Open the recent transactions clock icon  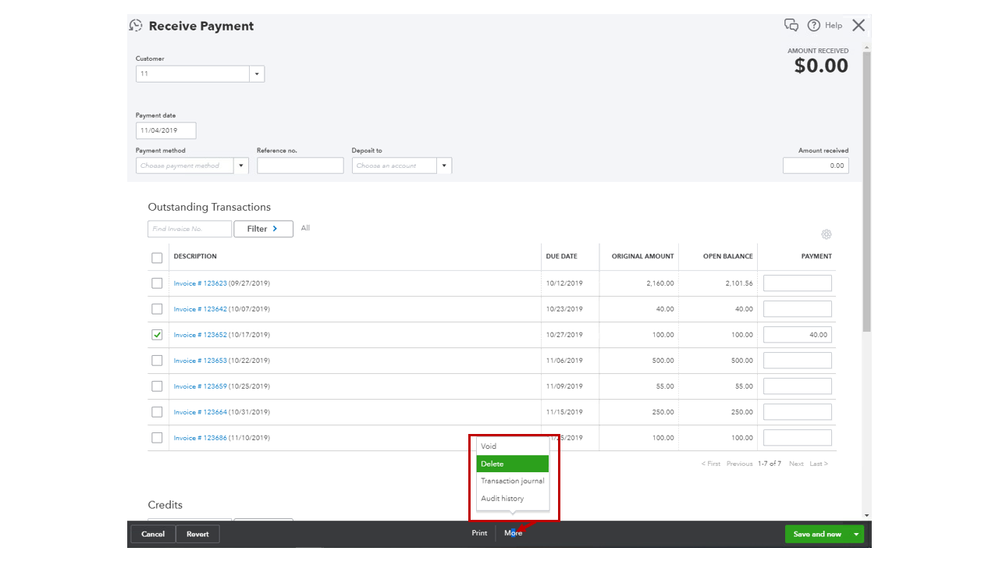pyautogui.click(x=136, y=25)
